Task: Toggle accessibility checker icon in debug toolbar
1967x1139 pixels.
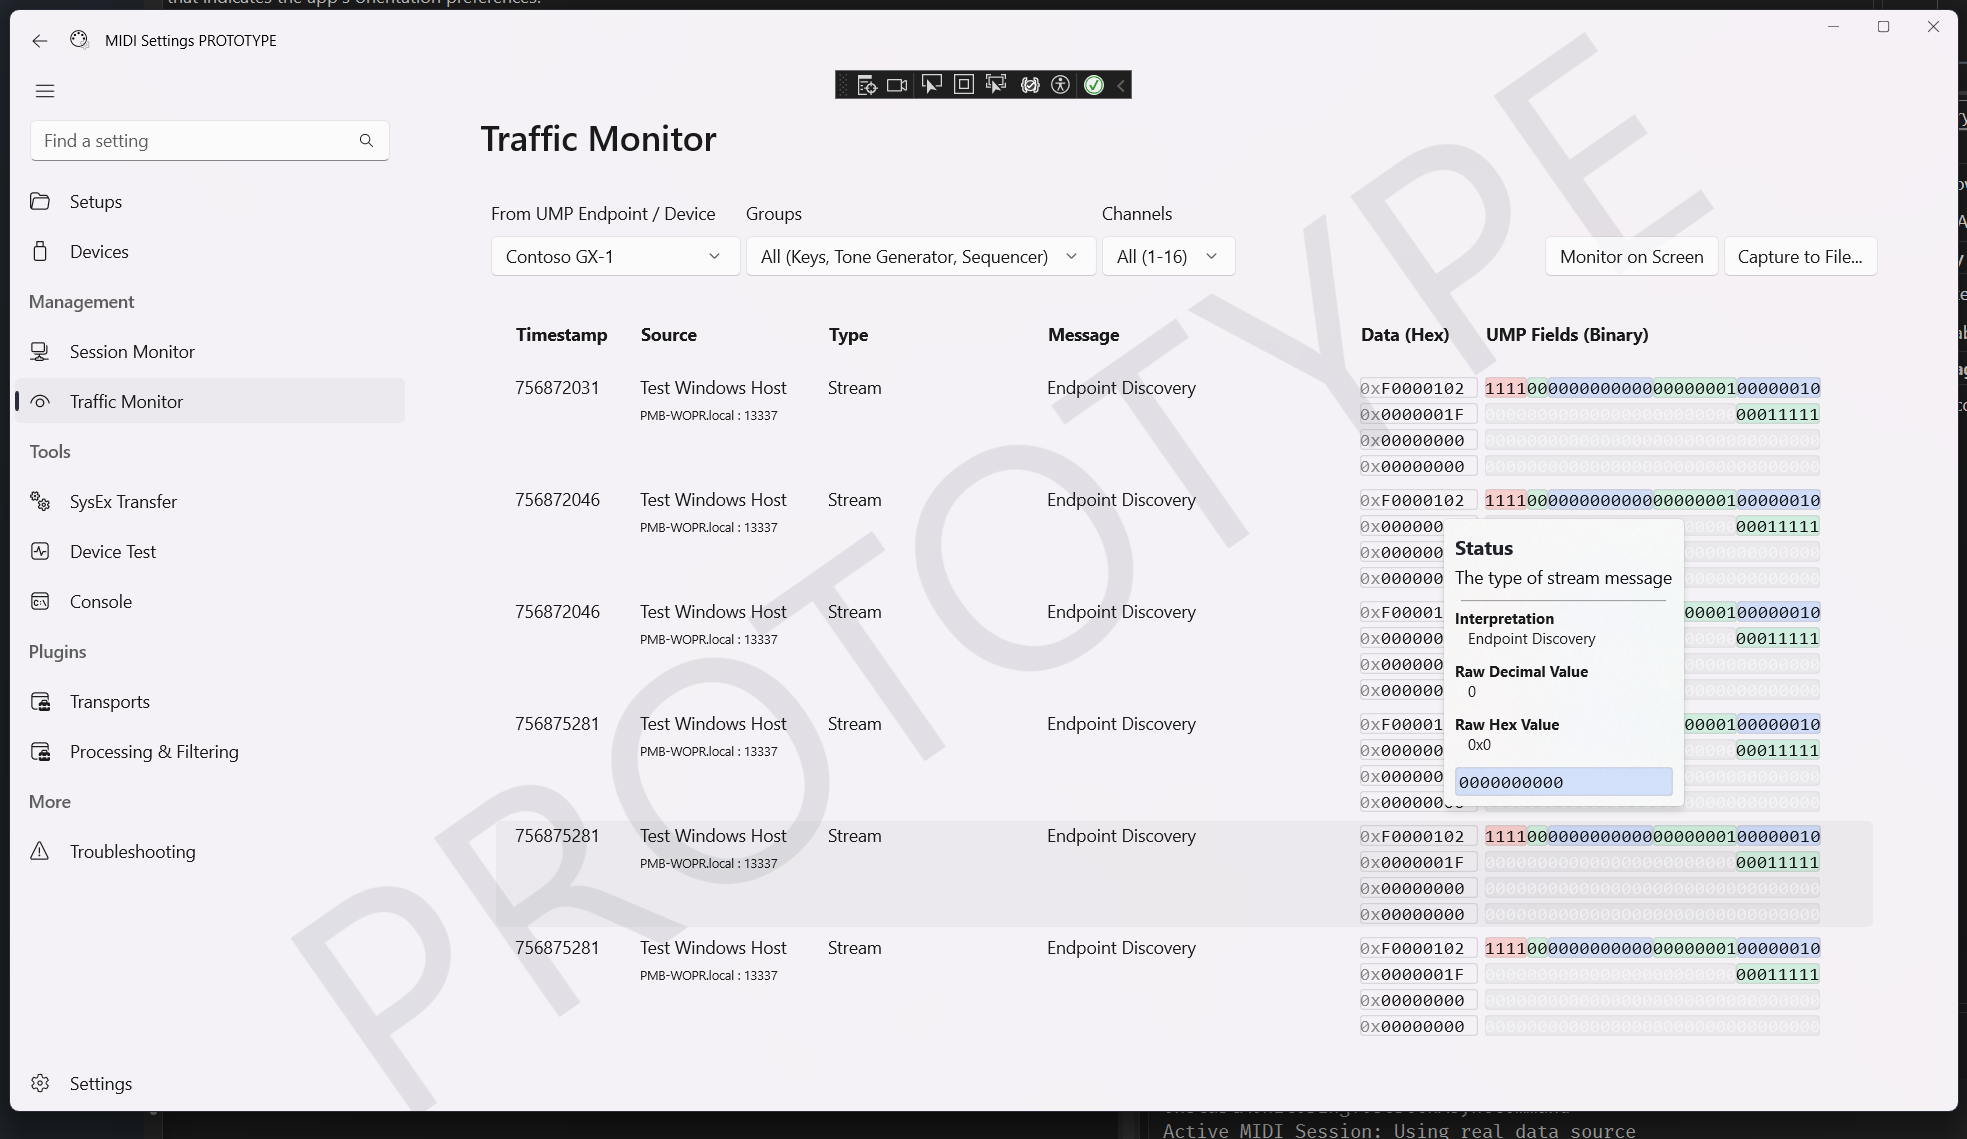Action: click(1061, 85)
